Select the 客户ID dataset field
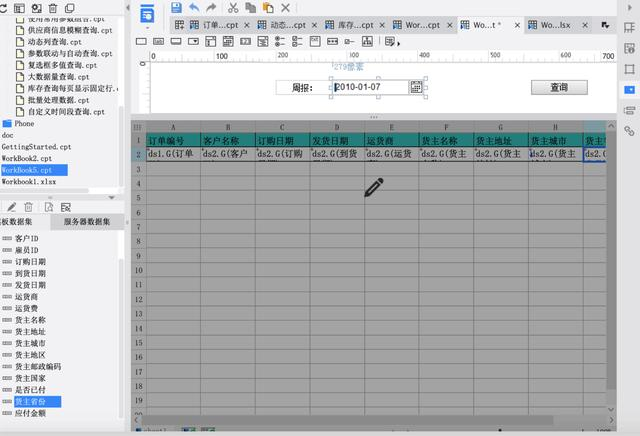 point(27,238)
